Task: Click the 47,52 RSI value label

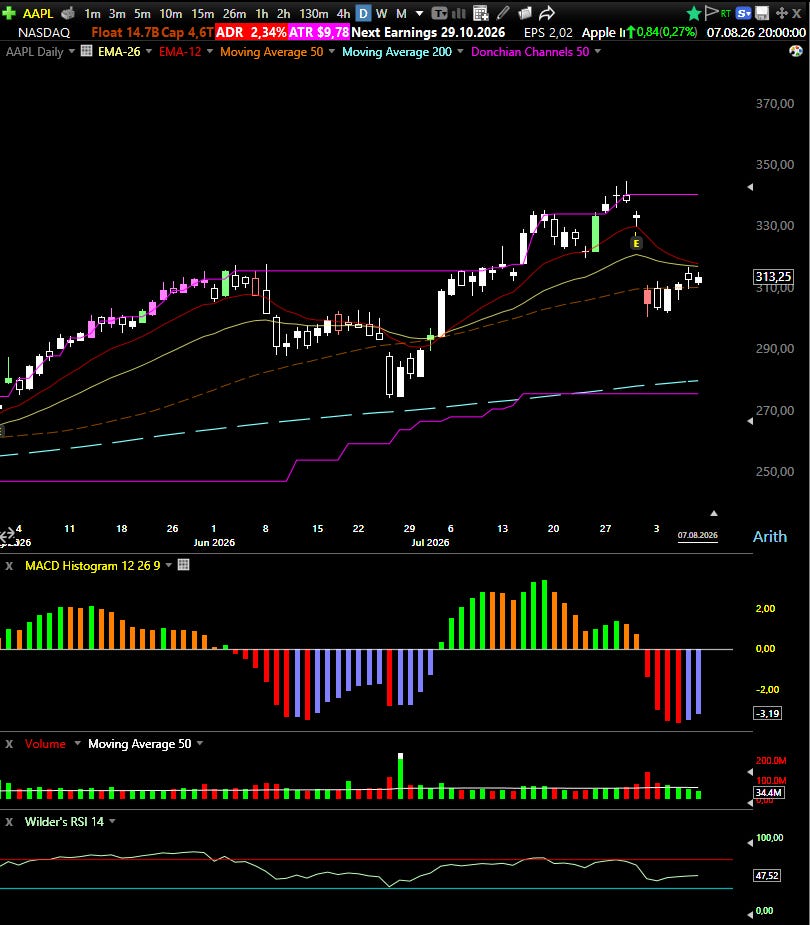Action: (767, 875)
